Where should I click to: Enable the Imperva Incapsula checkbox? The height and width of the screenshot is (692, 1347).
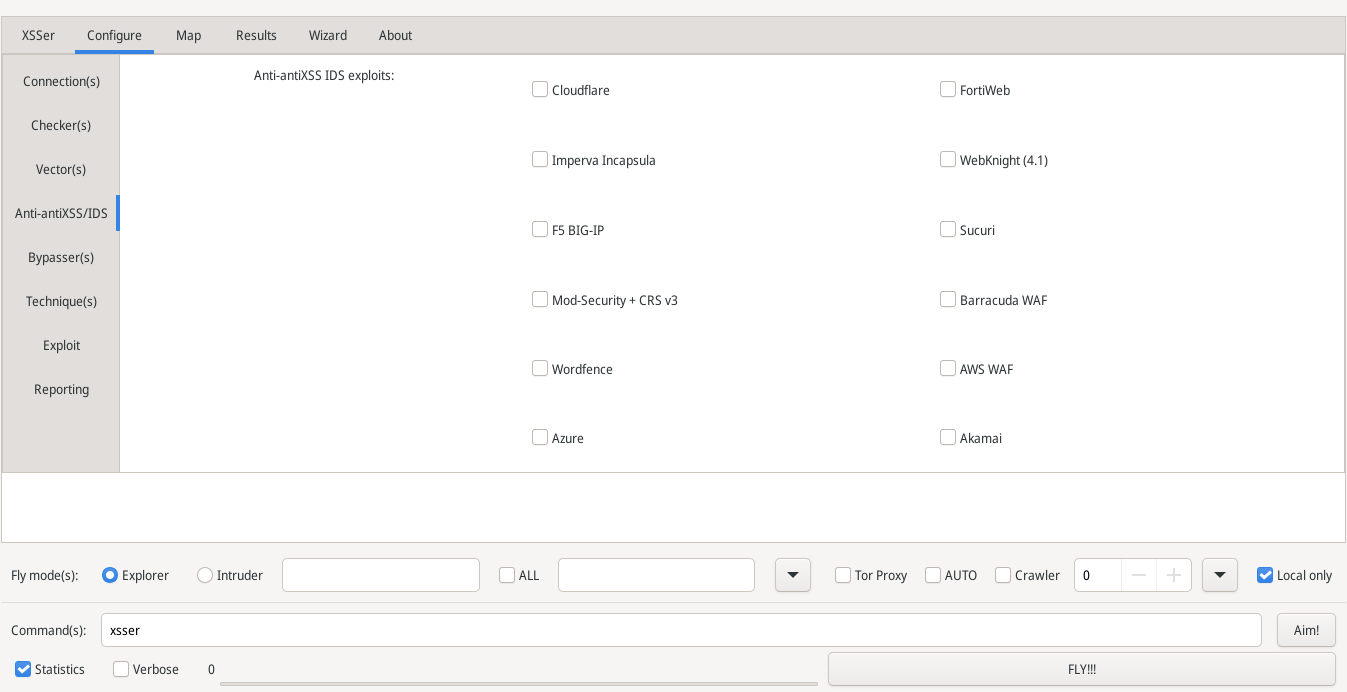540,159
